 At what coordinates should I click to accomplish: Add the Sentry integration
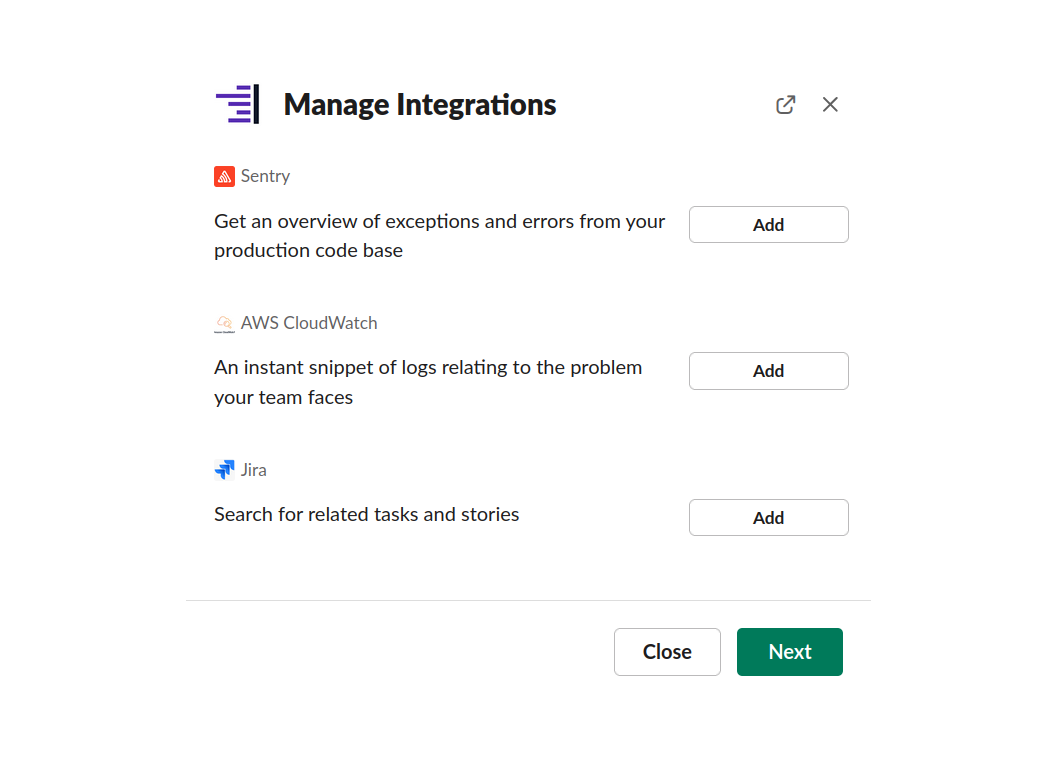pos(769,225)
